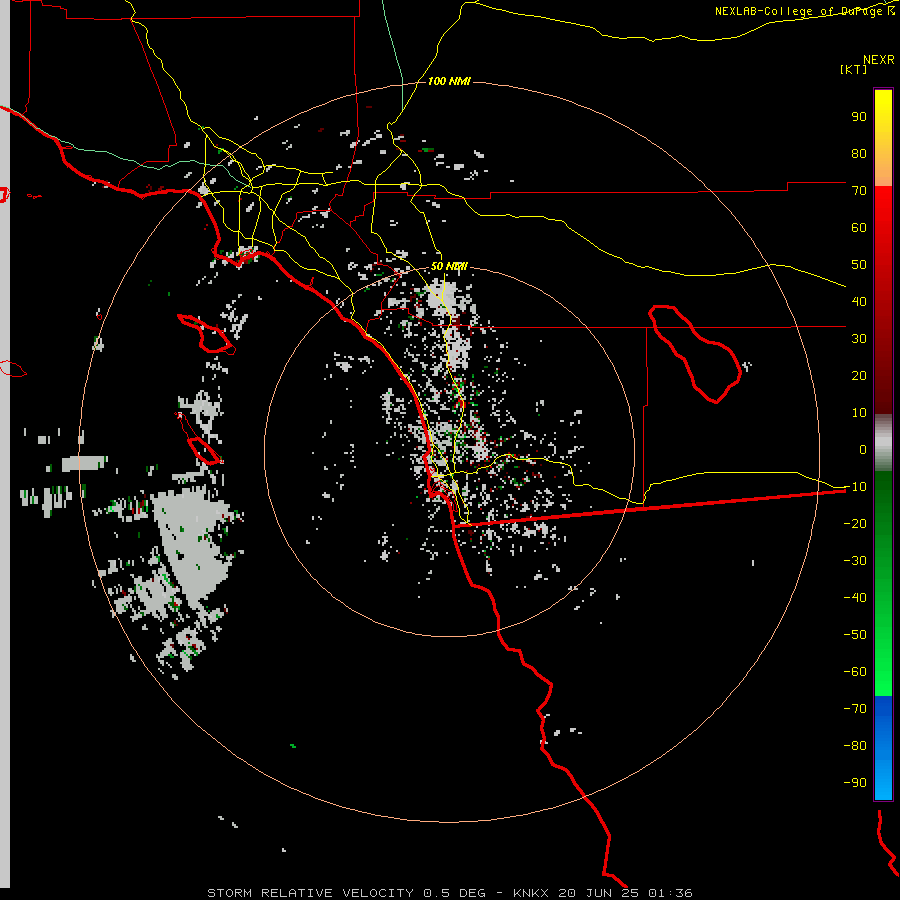Click the KNKX radar site identifier
The height and width of the screenshot is (900, 900).
click(x=530, y=893)
